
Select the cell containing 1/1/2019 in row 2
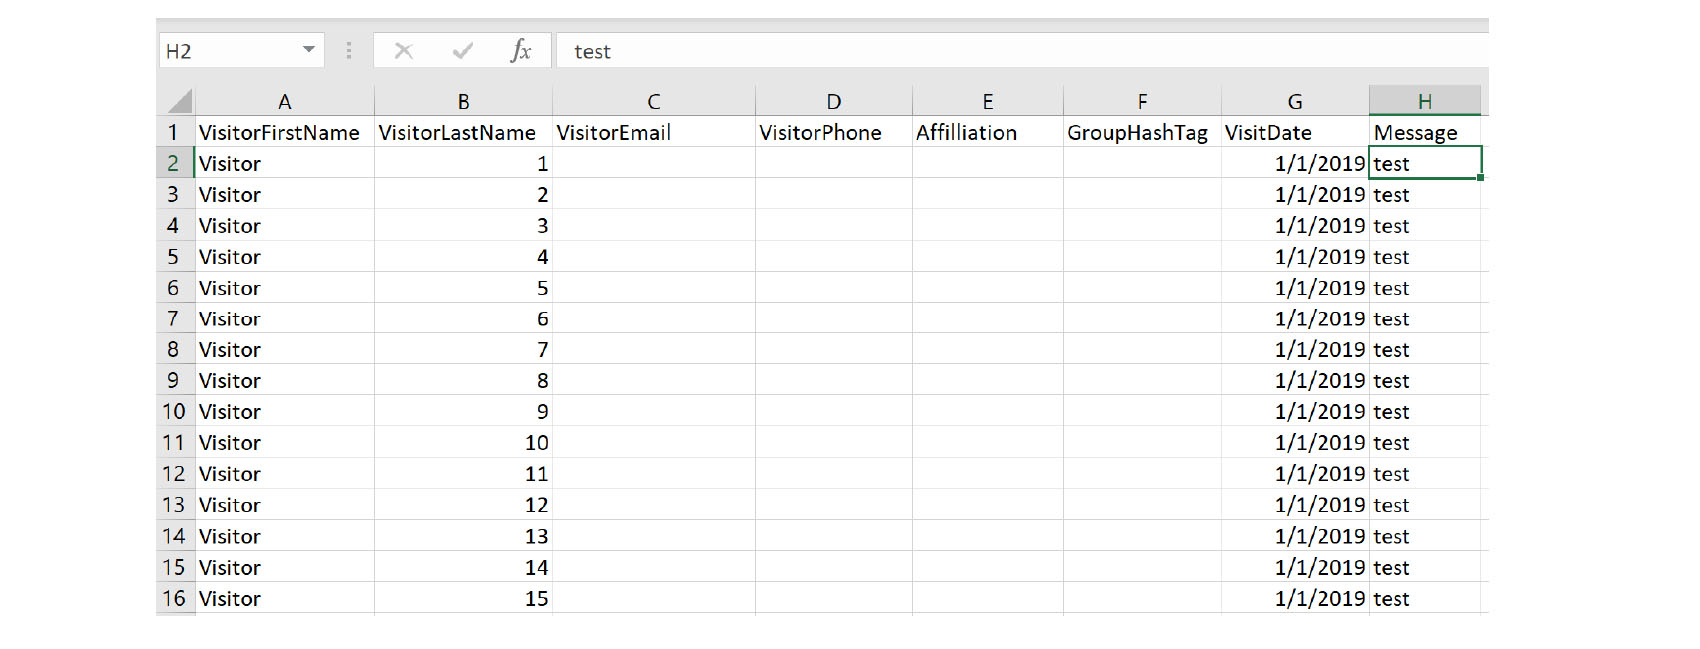1320,163
